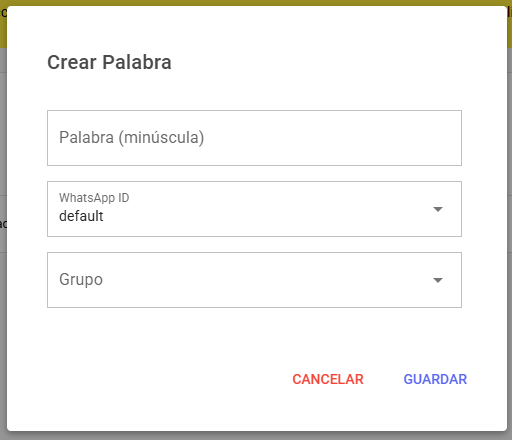Save the word with GUARDAR
Image resolution: width=512 pixels, height=440 pixels.
click(x=435, y=379)
